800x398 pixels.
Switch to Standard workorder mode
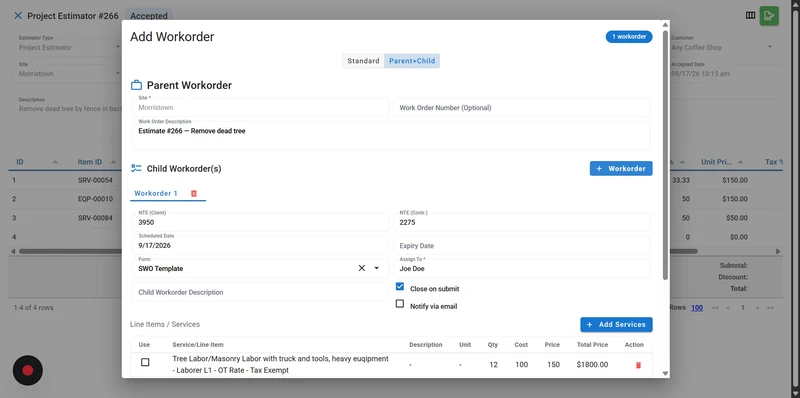tap(363, 61)
